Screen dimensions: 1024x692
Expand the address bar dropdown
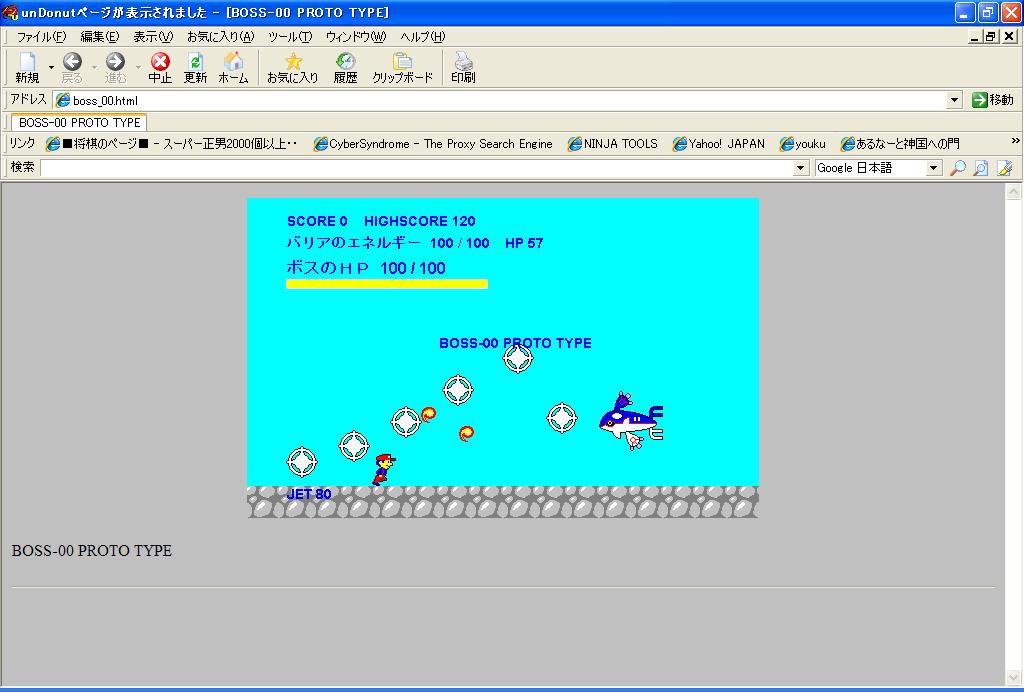point(954,101)
